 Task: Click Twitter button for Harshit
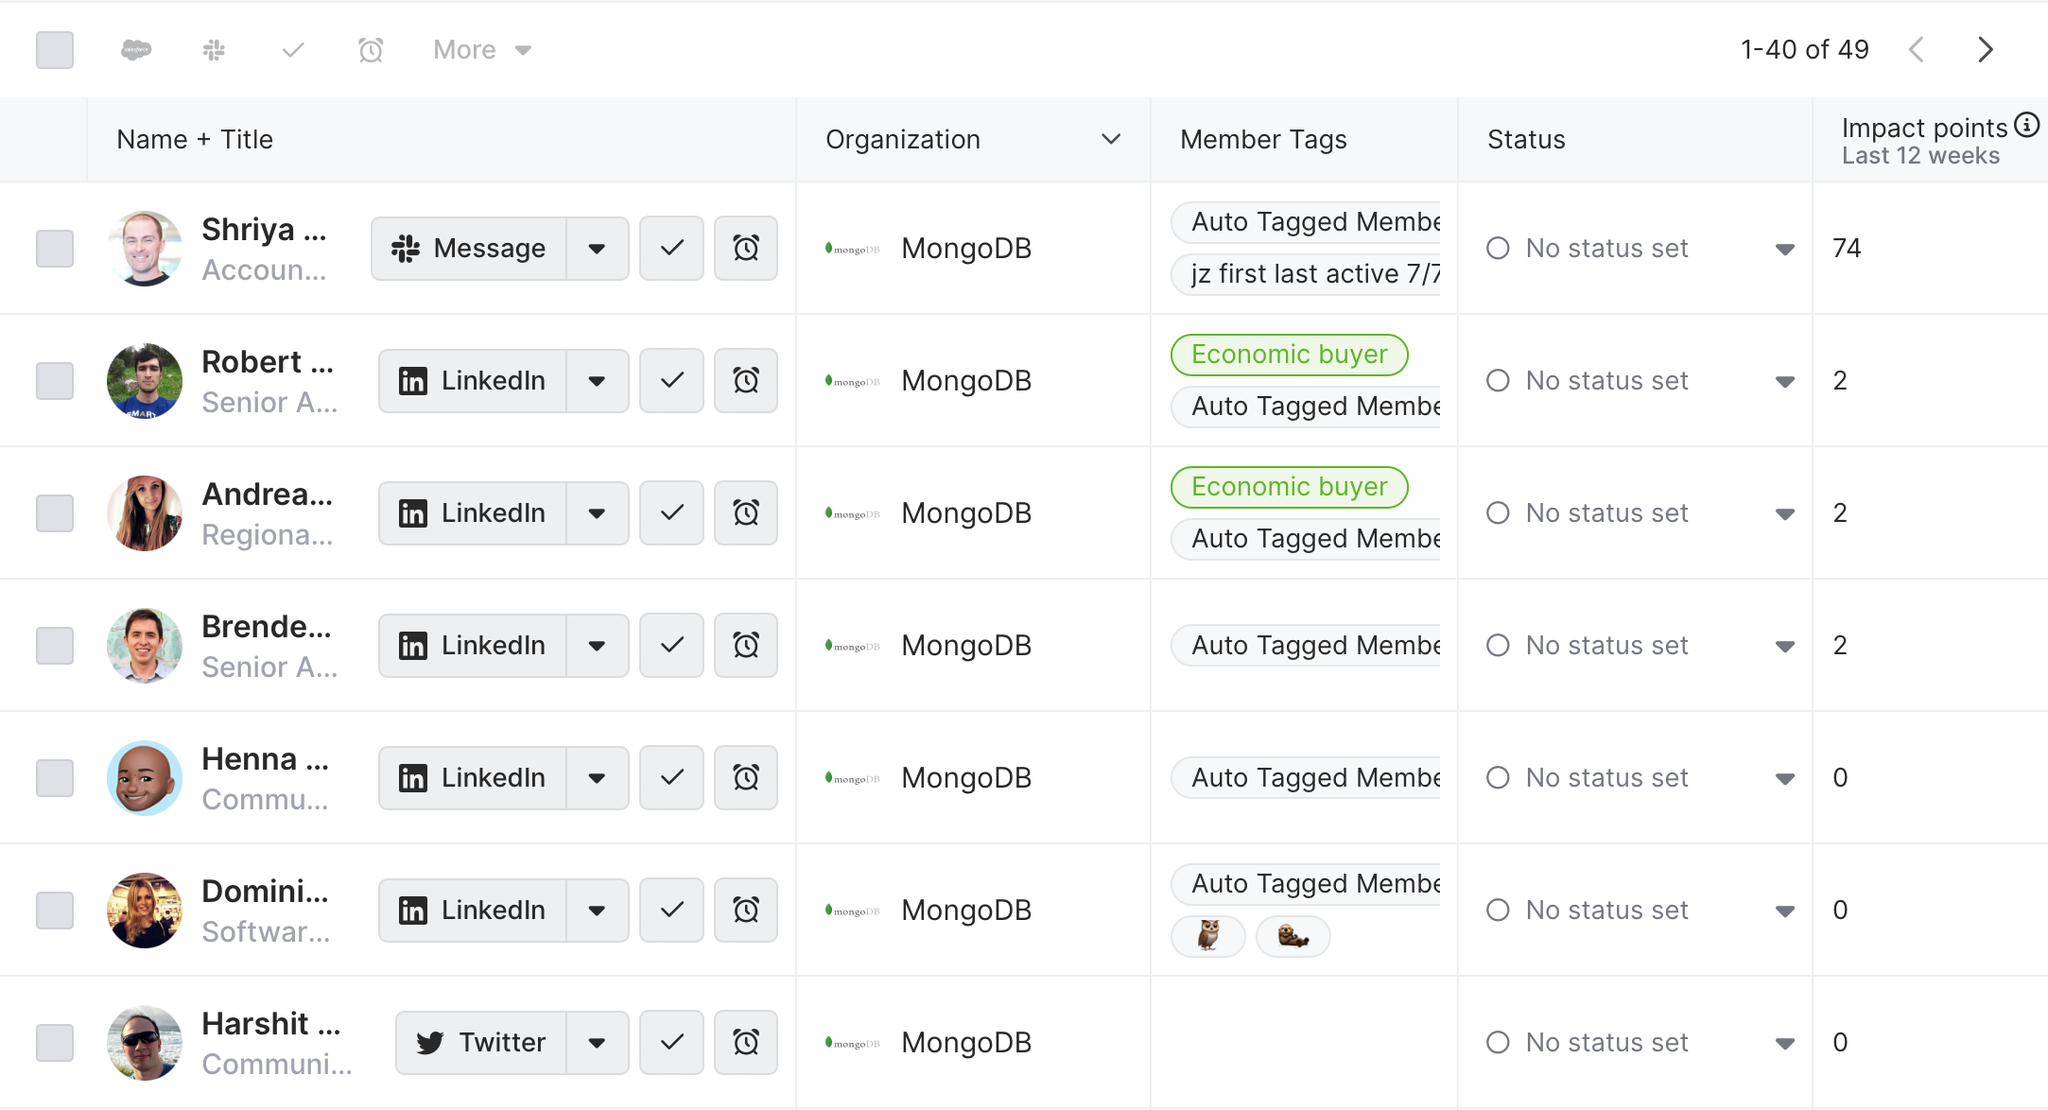pyautogui.click(x=481, y=1043)
